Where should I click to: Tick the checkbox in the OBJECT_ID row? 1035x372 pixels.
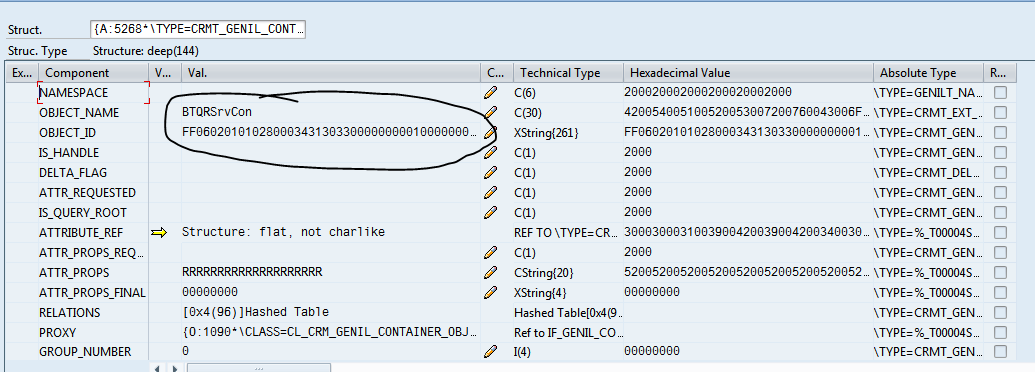tap(1000, 133)
